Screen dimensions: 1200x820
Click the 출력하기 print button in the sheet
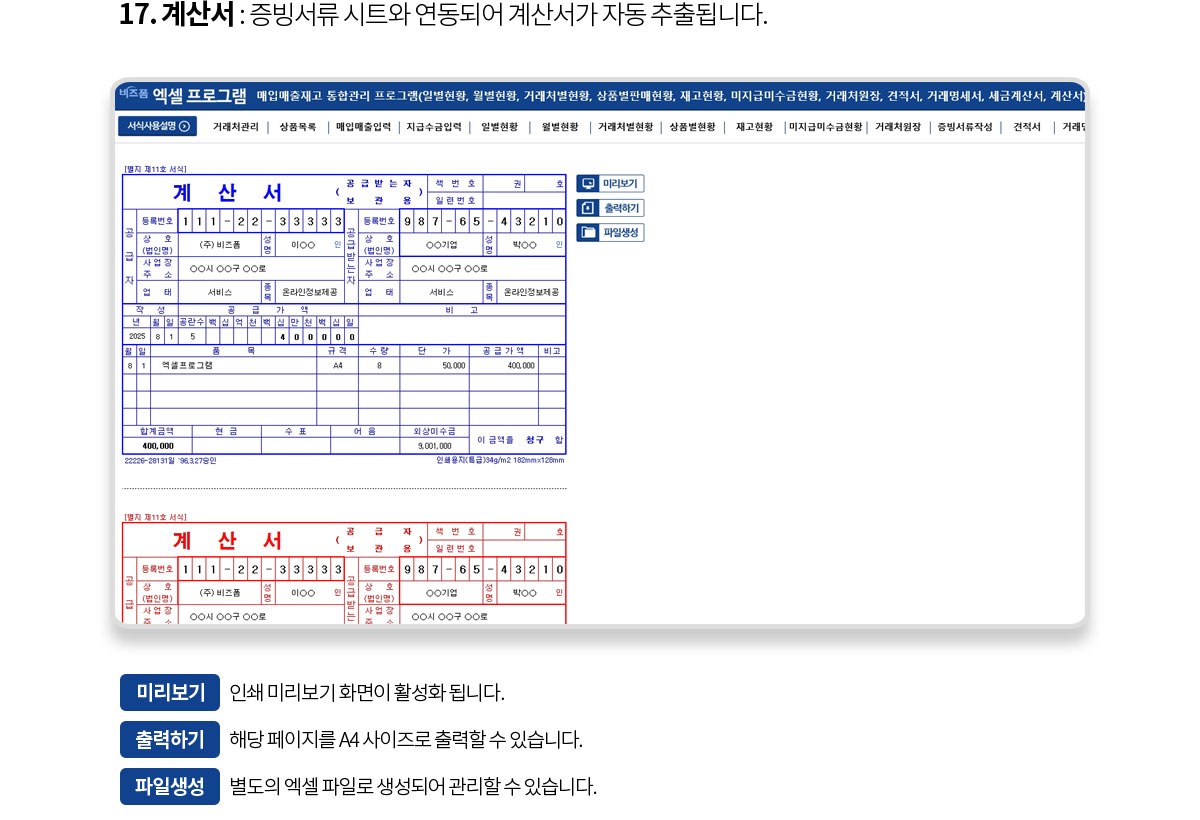(610, 208)
